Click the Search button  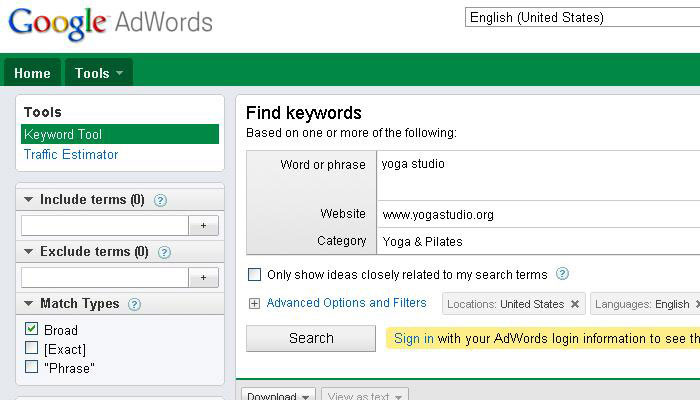pos(311,338)
